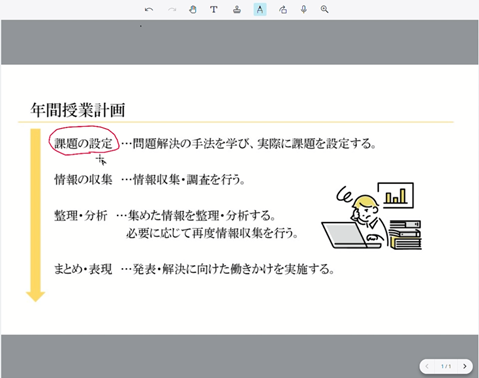
Task: Click the greyed redo arrow in the toolbar
Action: point(172,10)
